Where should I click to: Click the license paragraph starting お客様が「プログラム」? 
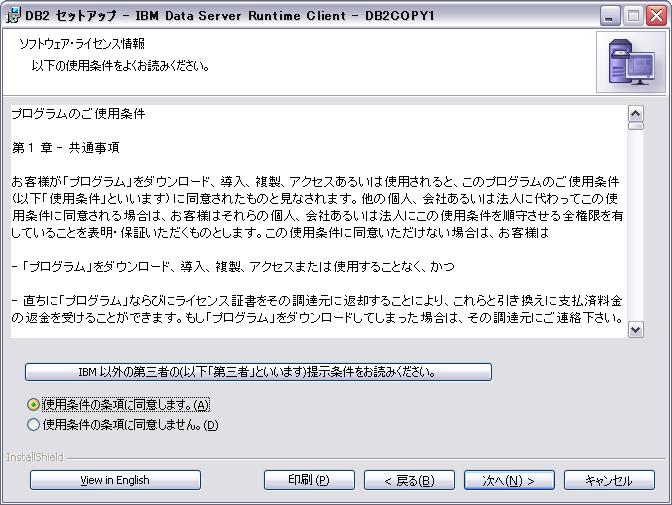pos(317,207)
